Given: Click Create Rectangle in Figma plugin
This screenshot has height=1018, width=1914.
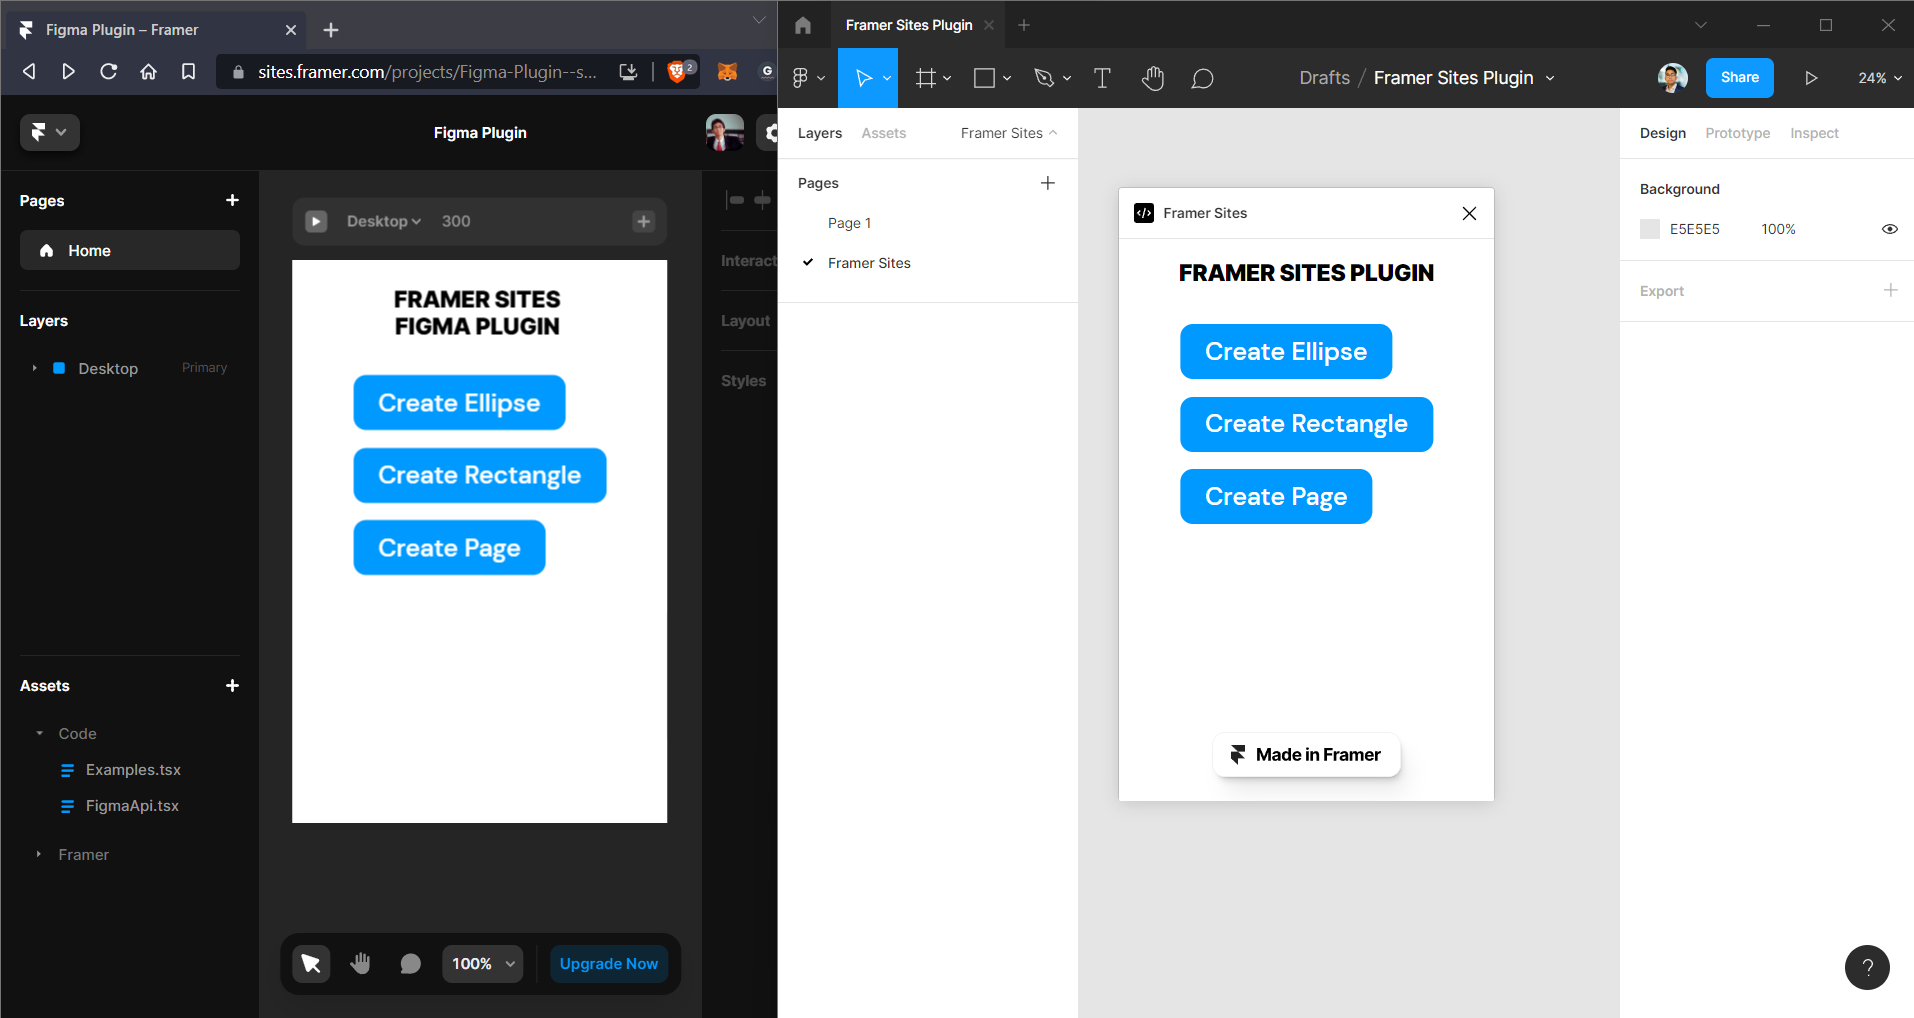Looking at the screenshot, I should [1306, 424].
